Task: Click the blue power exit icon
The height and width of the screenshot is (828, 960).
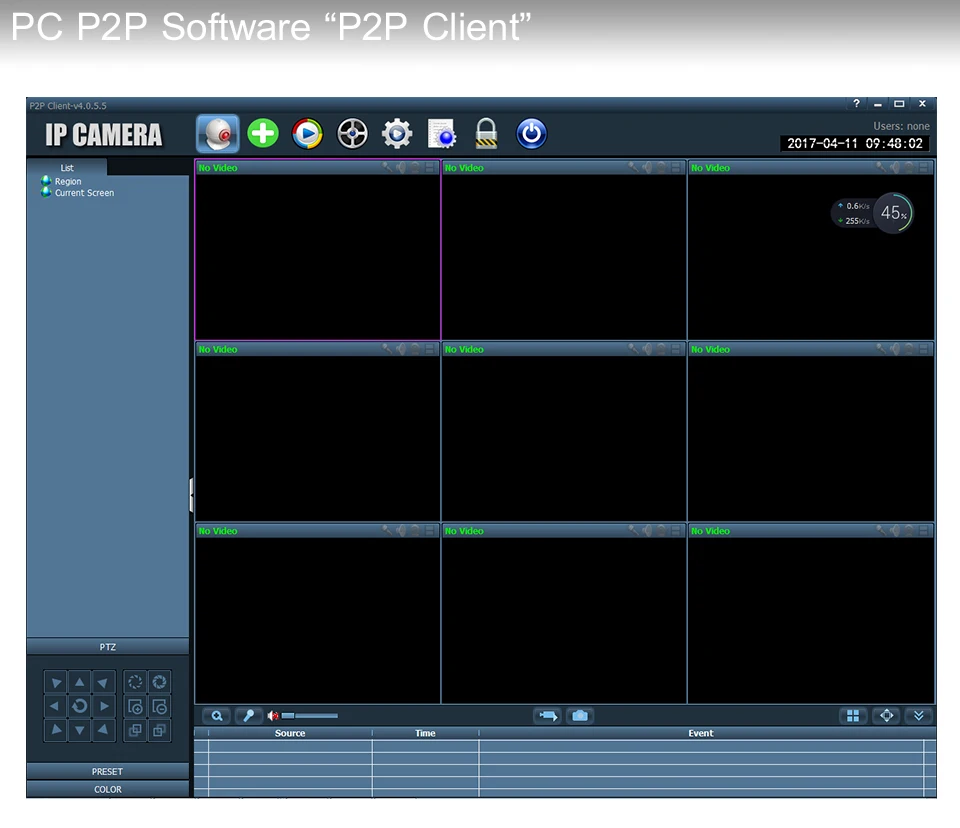Action: click(531, 134)
